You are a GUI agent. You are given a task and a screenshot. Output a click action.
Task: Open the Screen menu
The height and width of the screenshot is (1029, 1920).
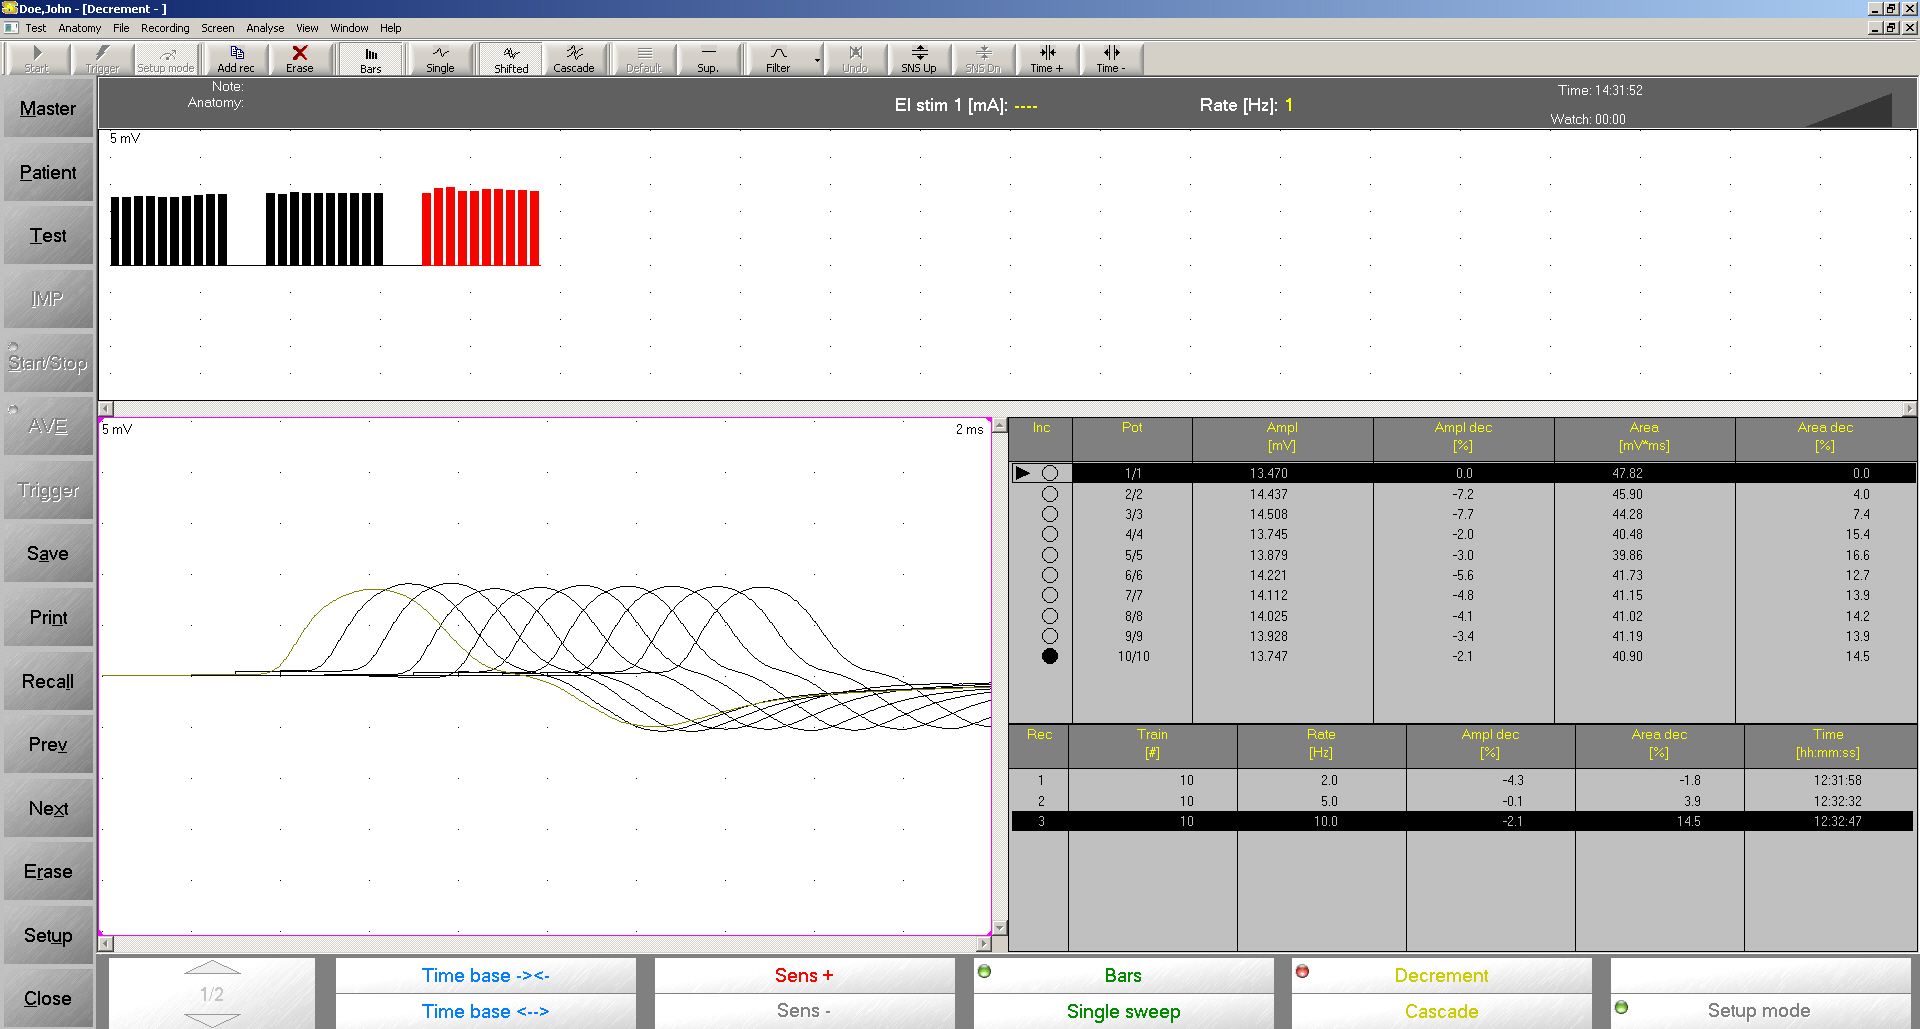tap(218, 28)
